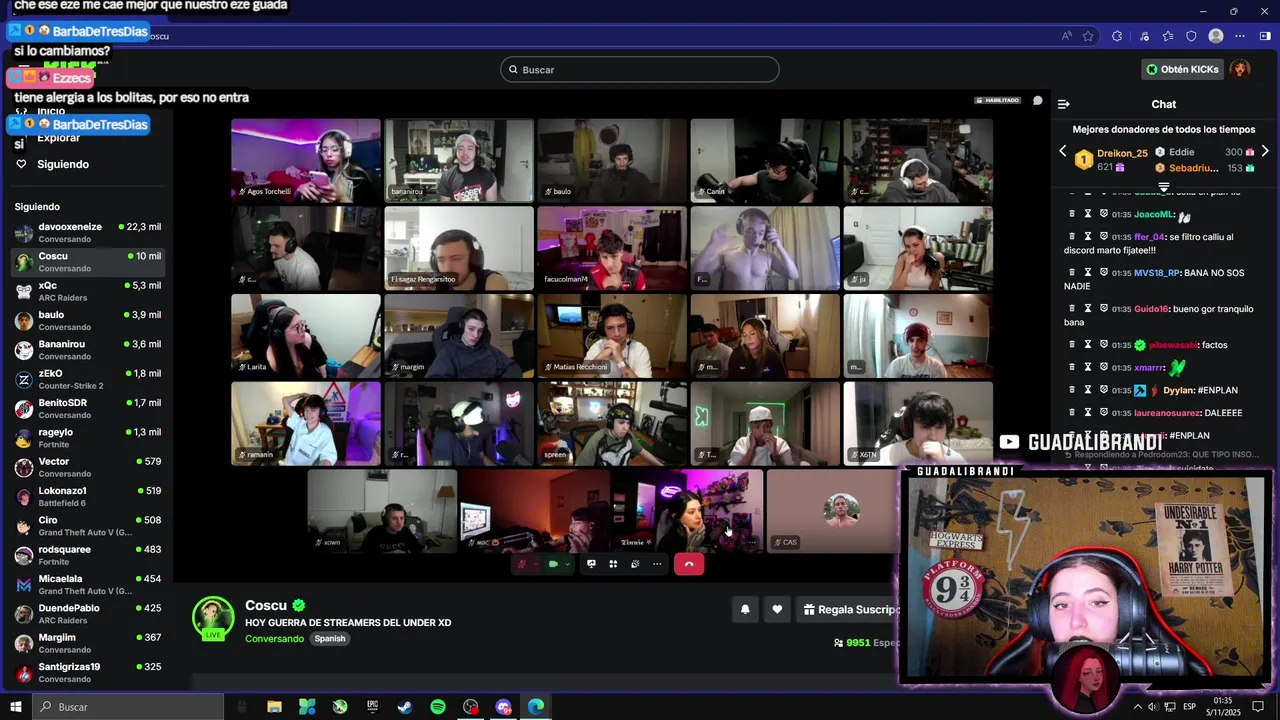Open browser essentials shield icon
1280x720 pixels.
[1191, 36]
